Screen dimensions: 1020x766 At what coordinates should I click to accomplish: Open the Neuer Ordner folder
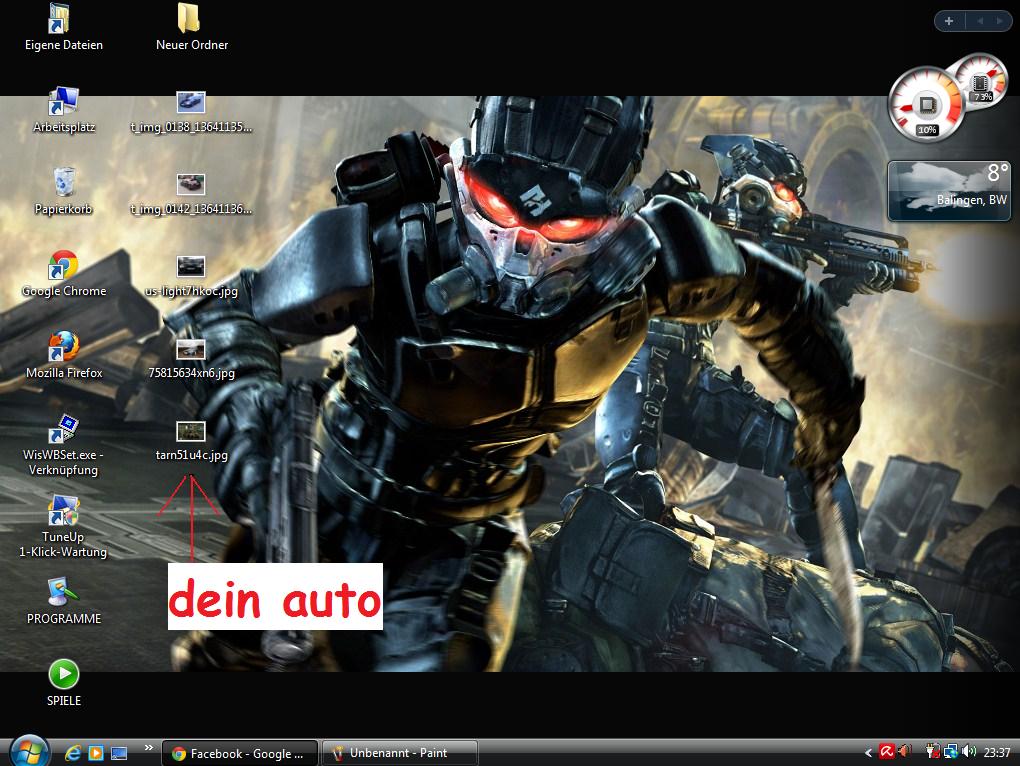click(x=191, y=27)
